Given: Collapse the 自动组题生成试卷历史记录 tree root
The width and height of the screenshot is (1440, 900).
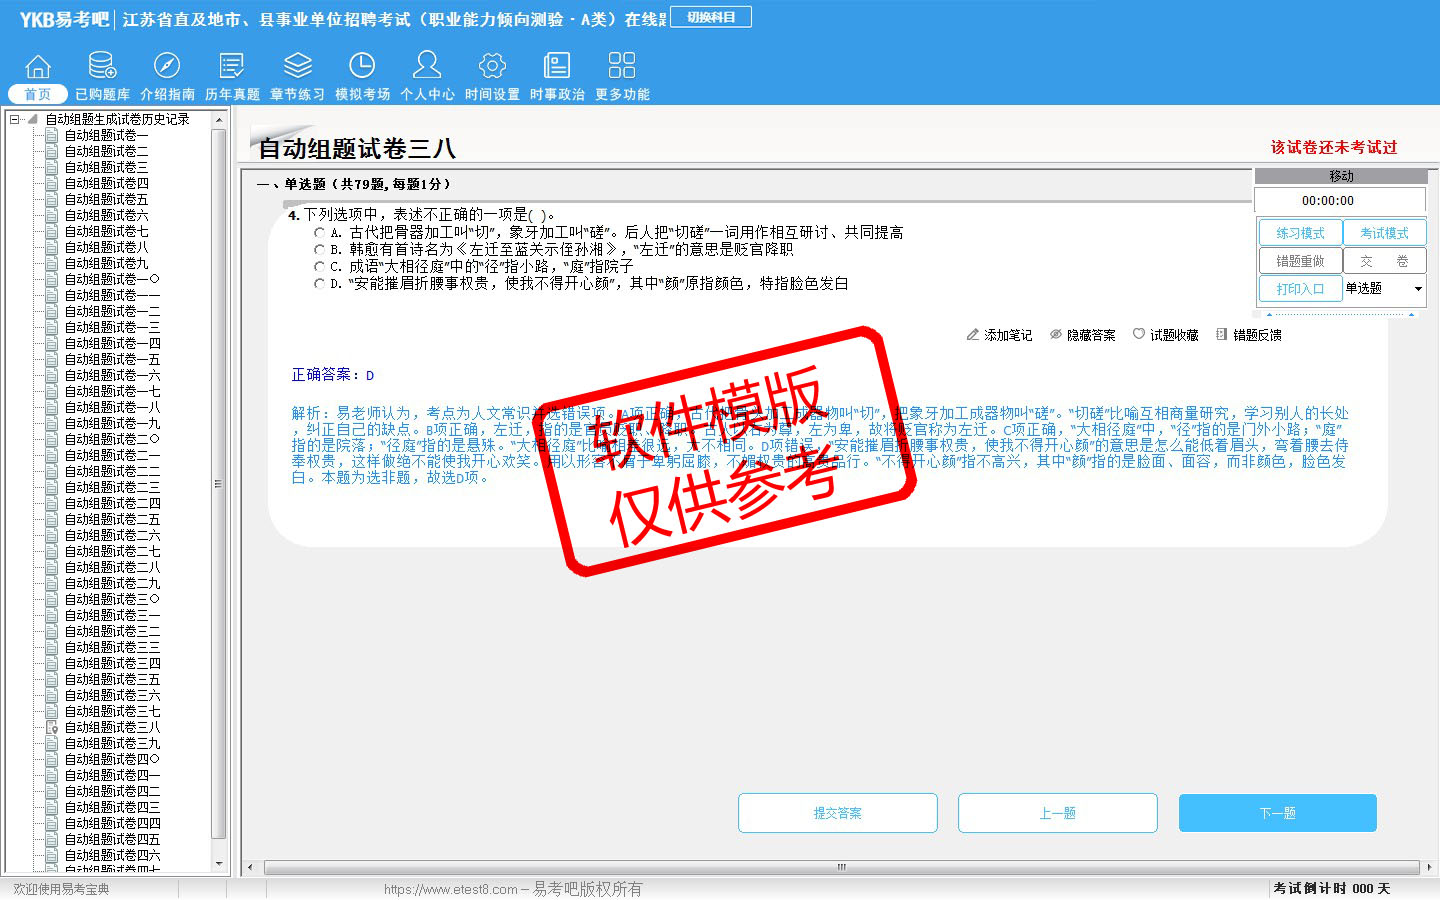Looking at the screenshot, I should (15, 119).
